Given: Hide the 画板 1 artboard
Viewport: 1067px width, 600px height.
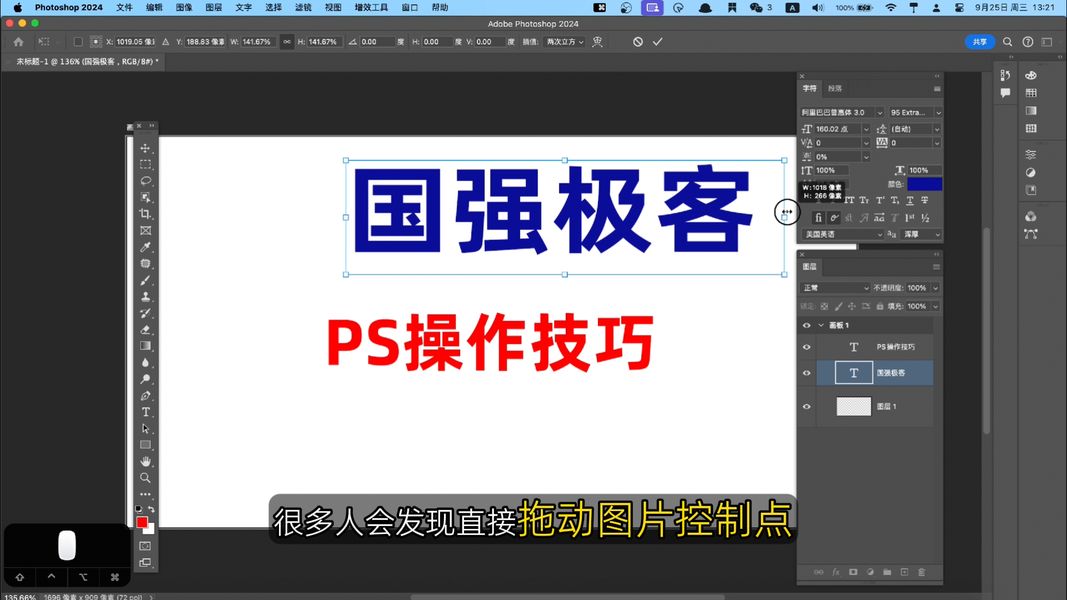Looking at the screenshot, I should pos(806,325).
